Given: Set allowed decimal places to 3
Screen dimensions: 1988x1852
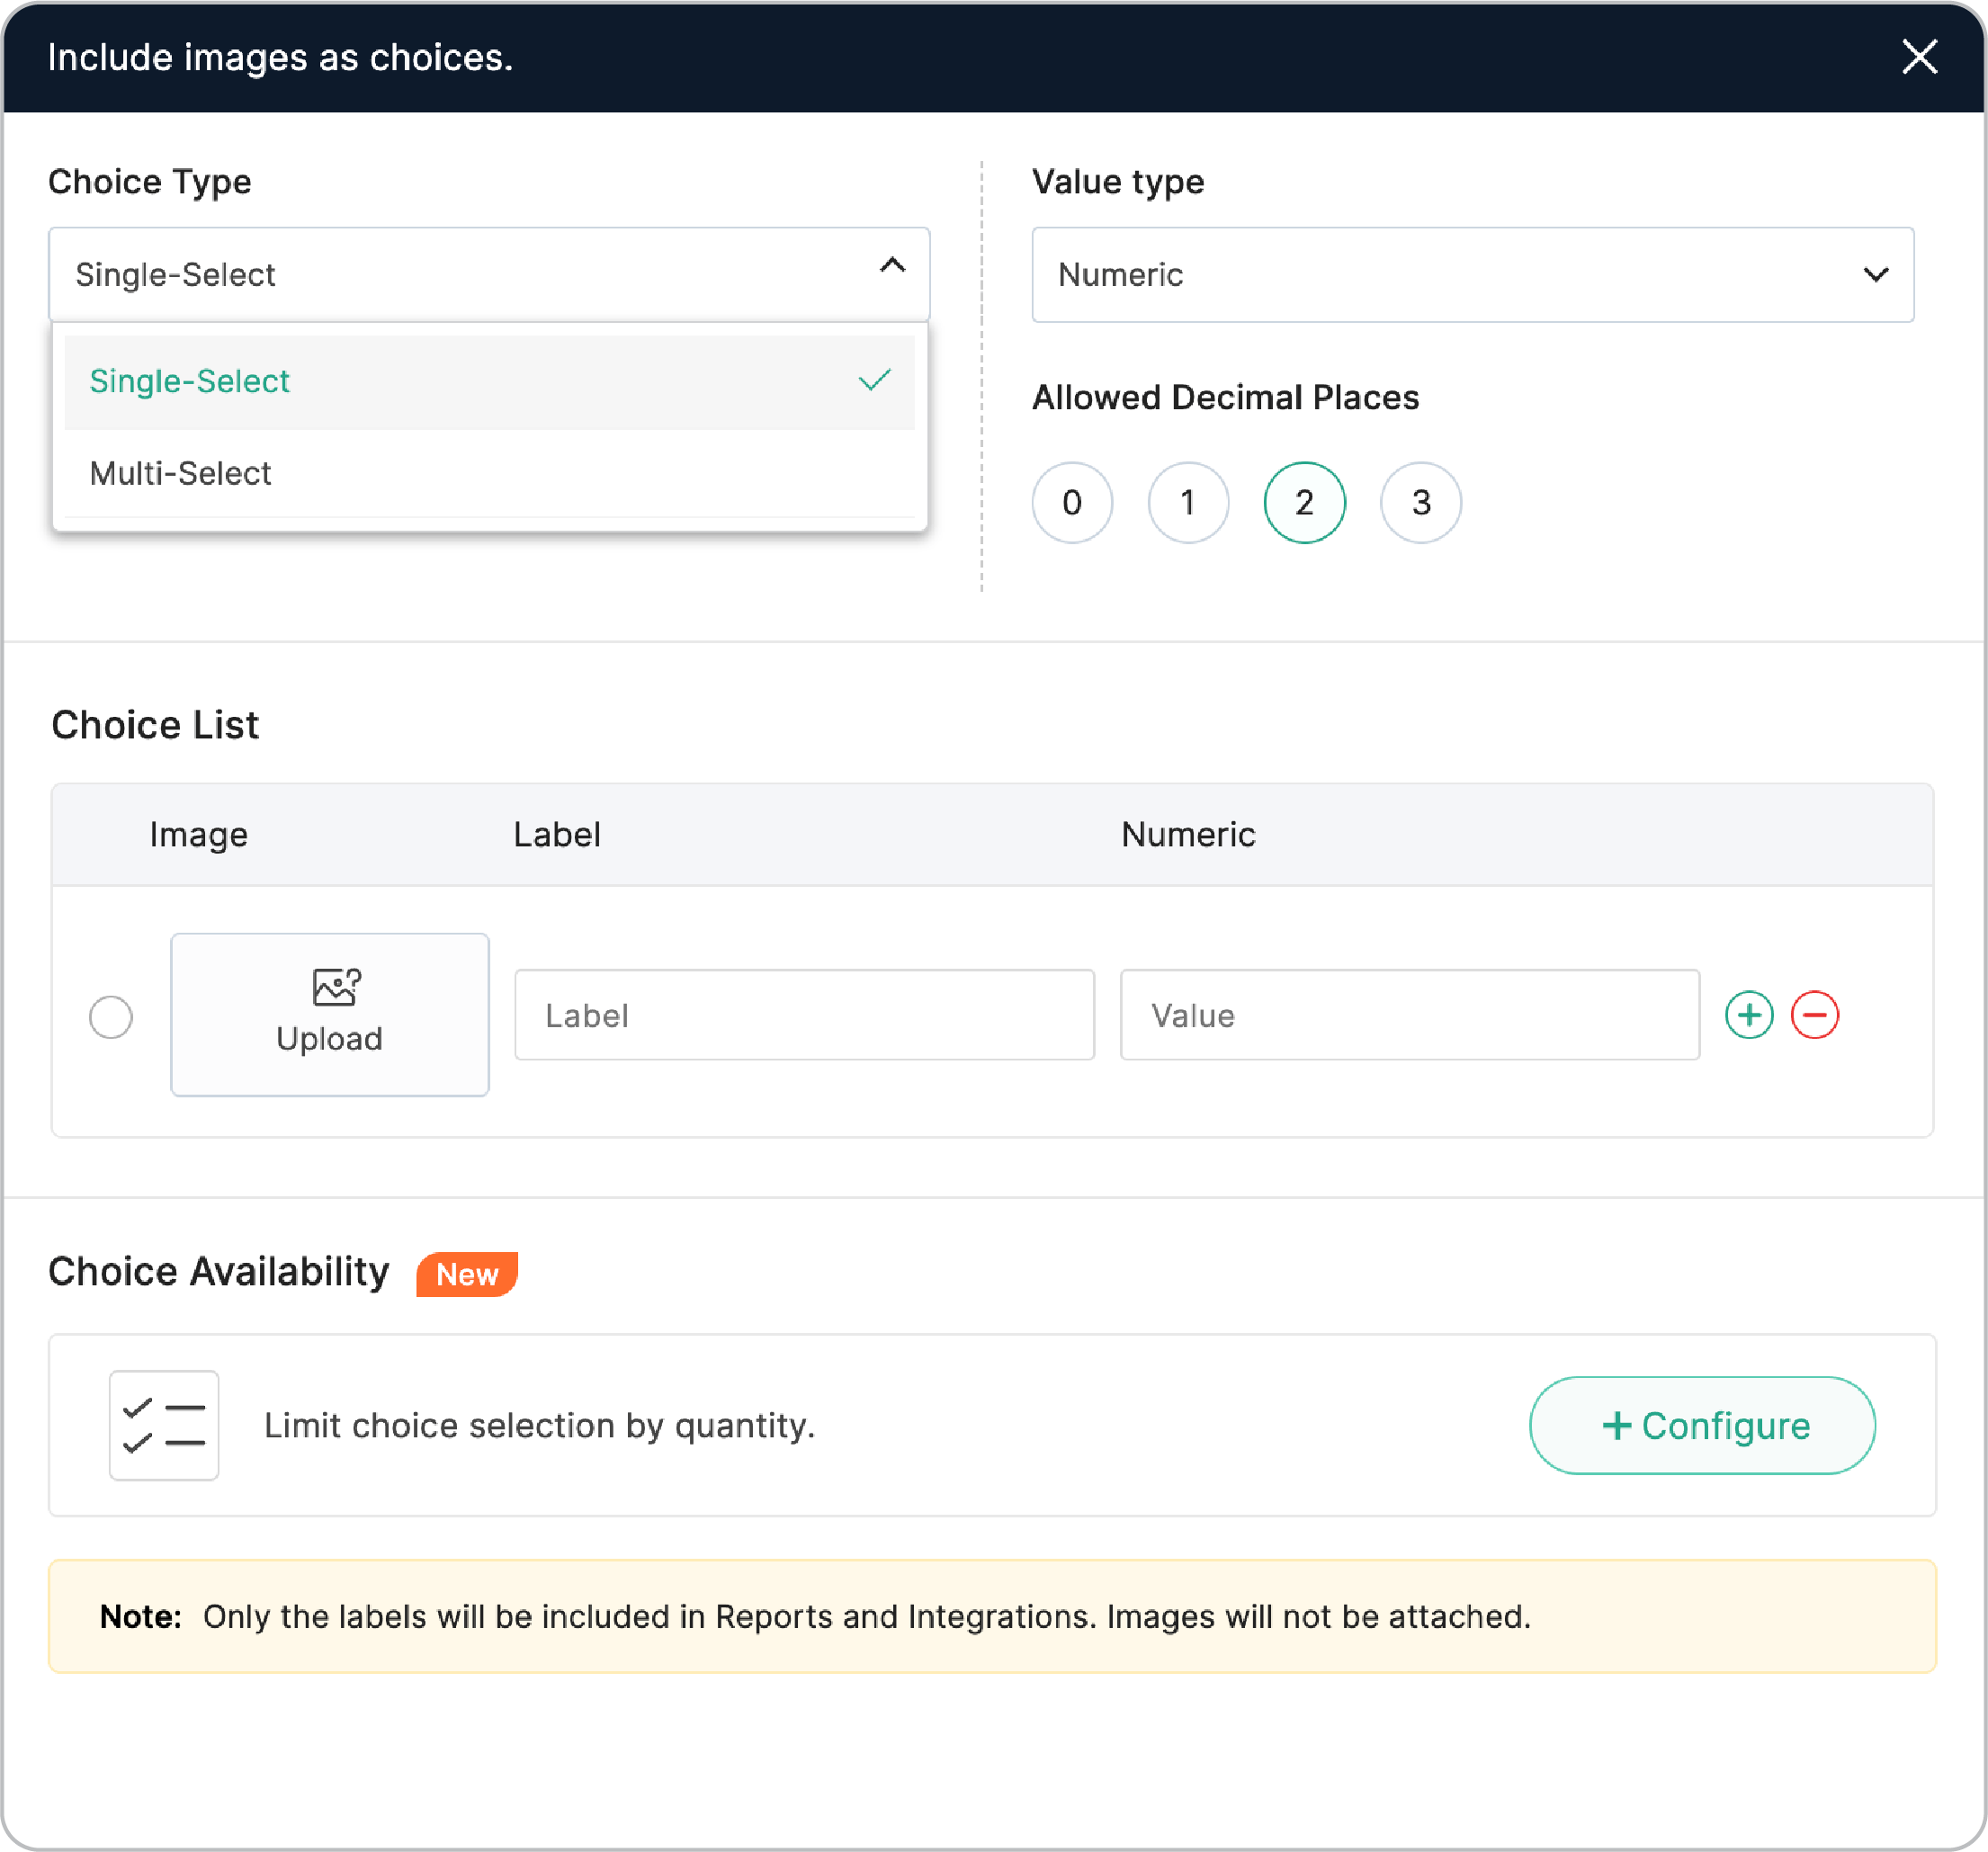Looking at the screenshot, I should [x=1420, y=502].
